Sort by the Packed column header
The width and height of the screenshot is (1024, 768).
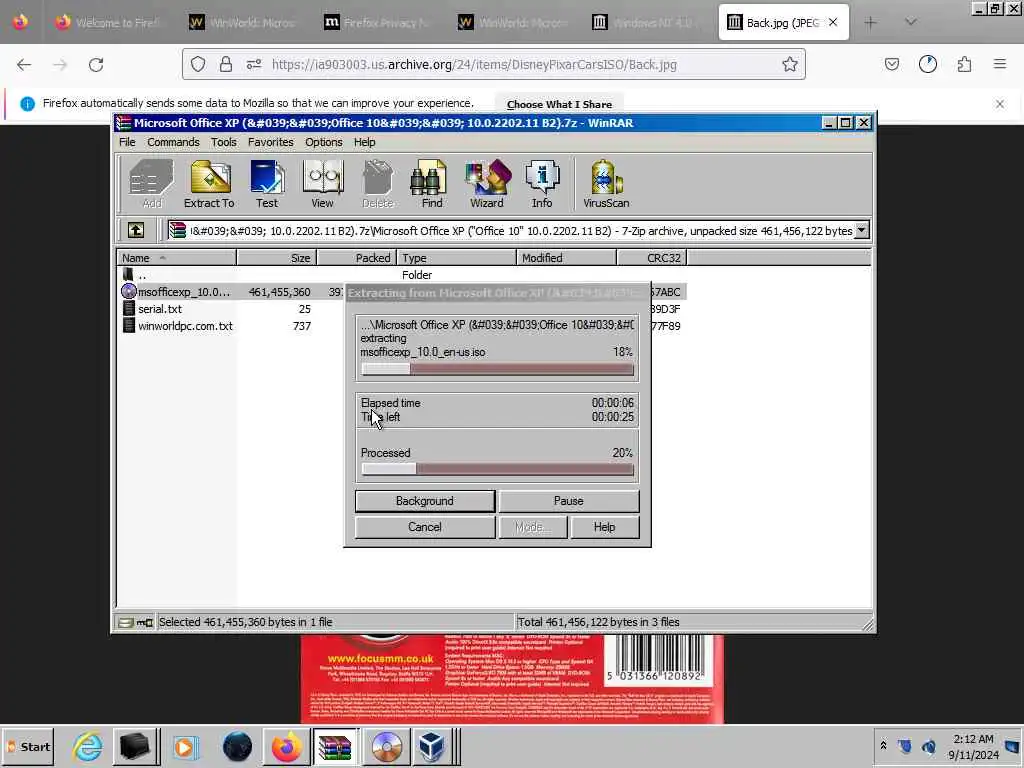[x=357, y=258]
